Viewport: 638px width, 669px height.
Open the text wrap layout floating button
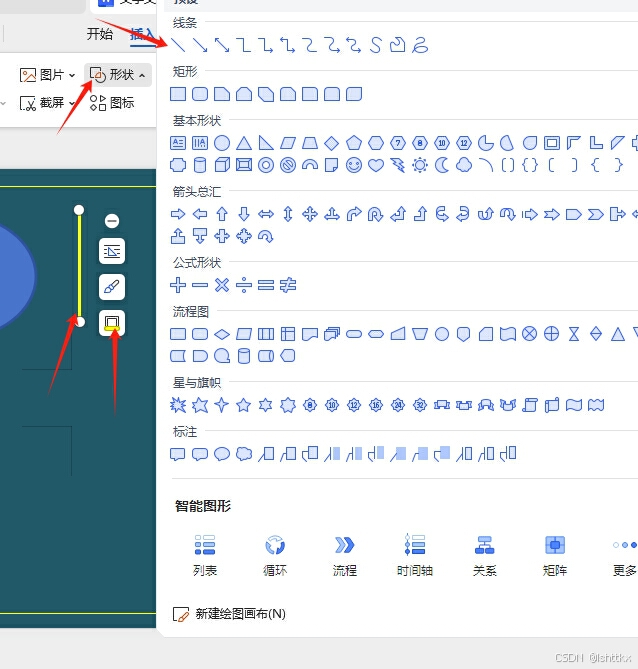click(x=112, y=251)
